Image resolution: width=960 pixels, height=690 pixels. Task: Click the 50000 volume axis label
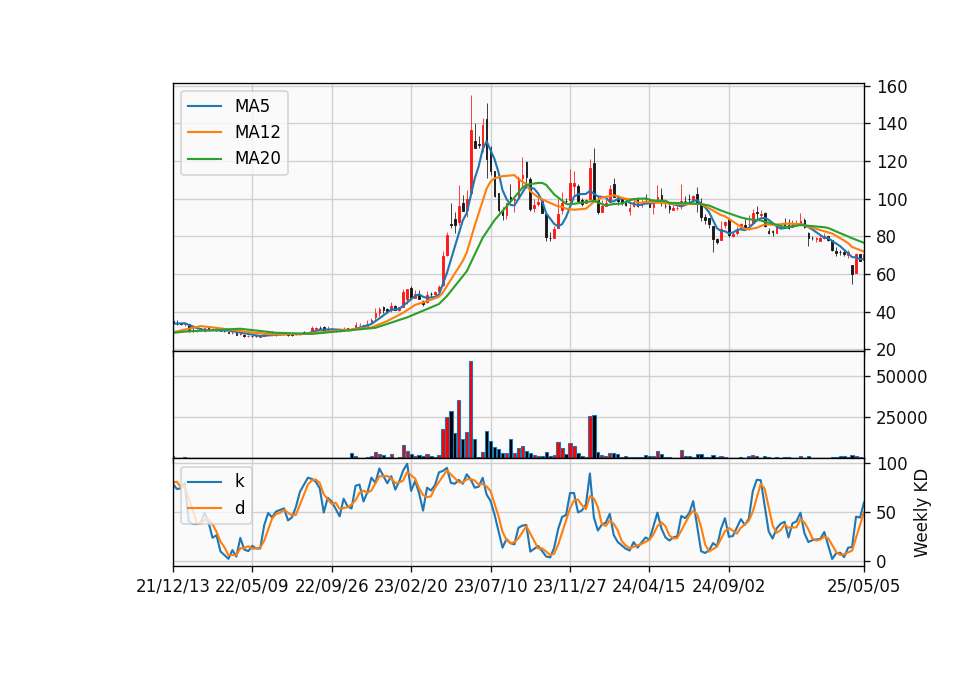[901, 377]
